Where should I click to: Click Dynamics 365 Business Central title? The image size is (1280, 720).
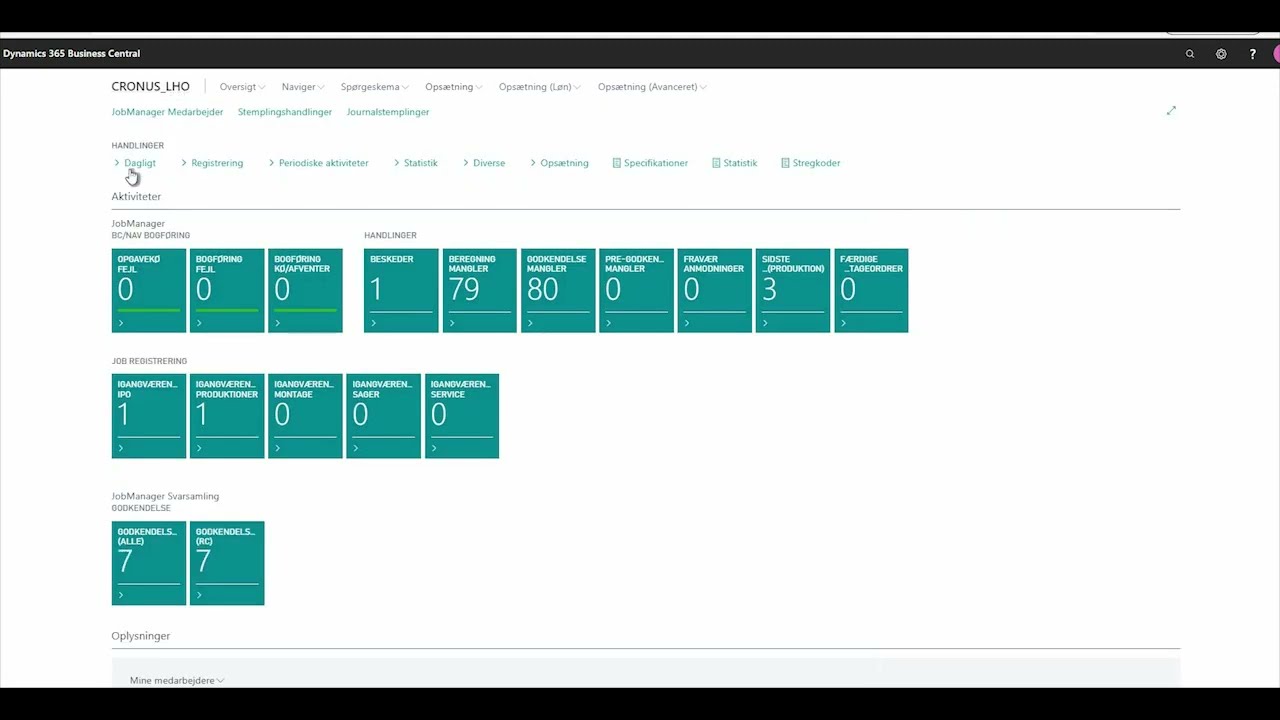click(71, 54)
